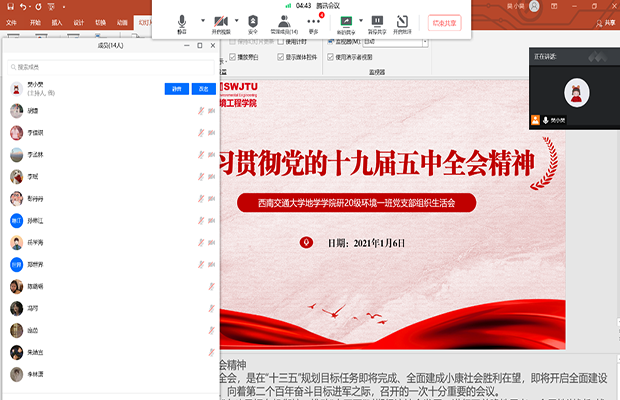Toggle 使用演示者视图 checkbox

(331, 57)
